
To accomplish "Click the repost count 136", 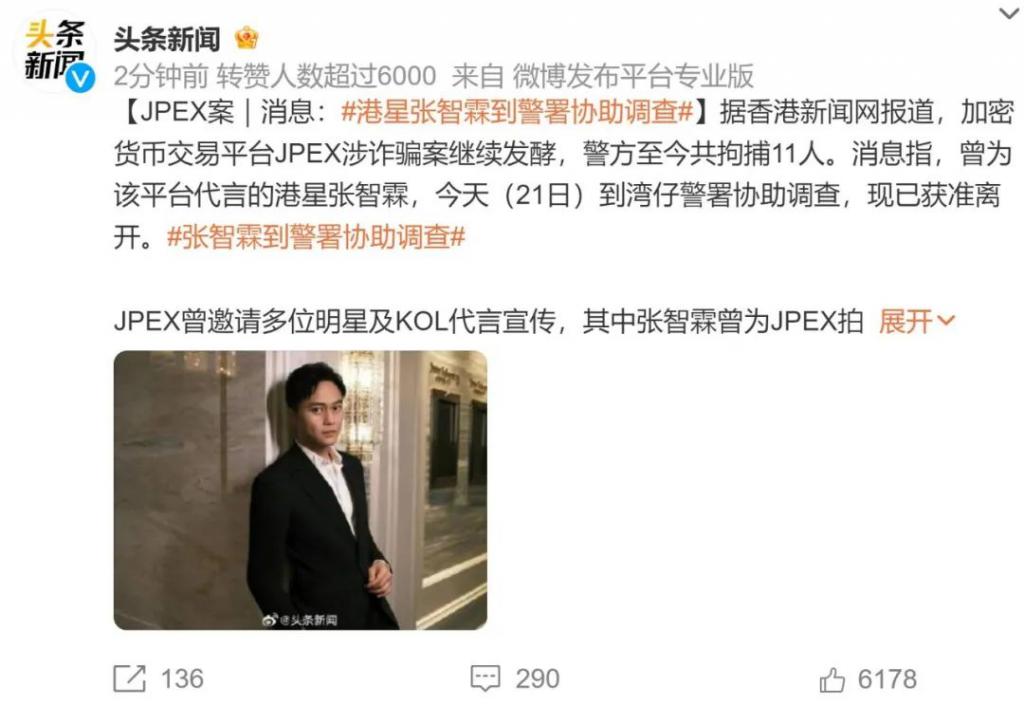I will 182,679.
